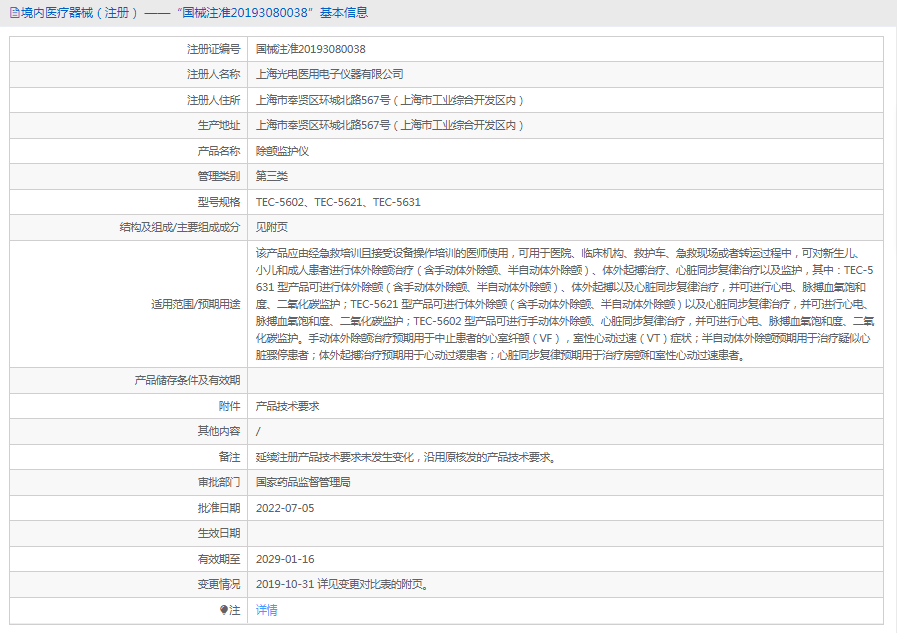Click the 适用范围/预期用途 description paragraph
The image size is (897, 633).
tap(565, 304)
